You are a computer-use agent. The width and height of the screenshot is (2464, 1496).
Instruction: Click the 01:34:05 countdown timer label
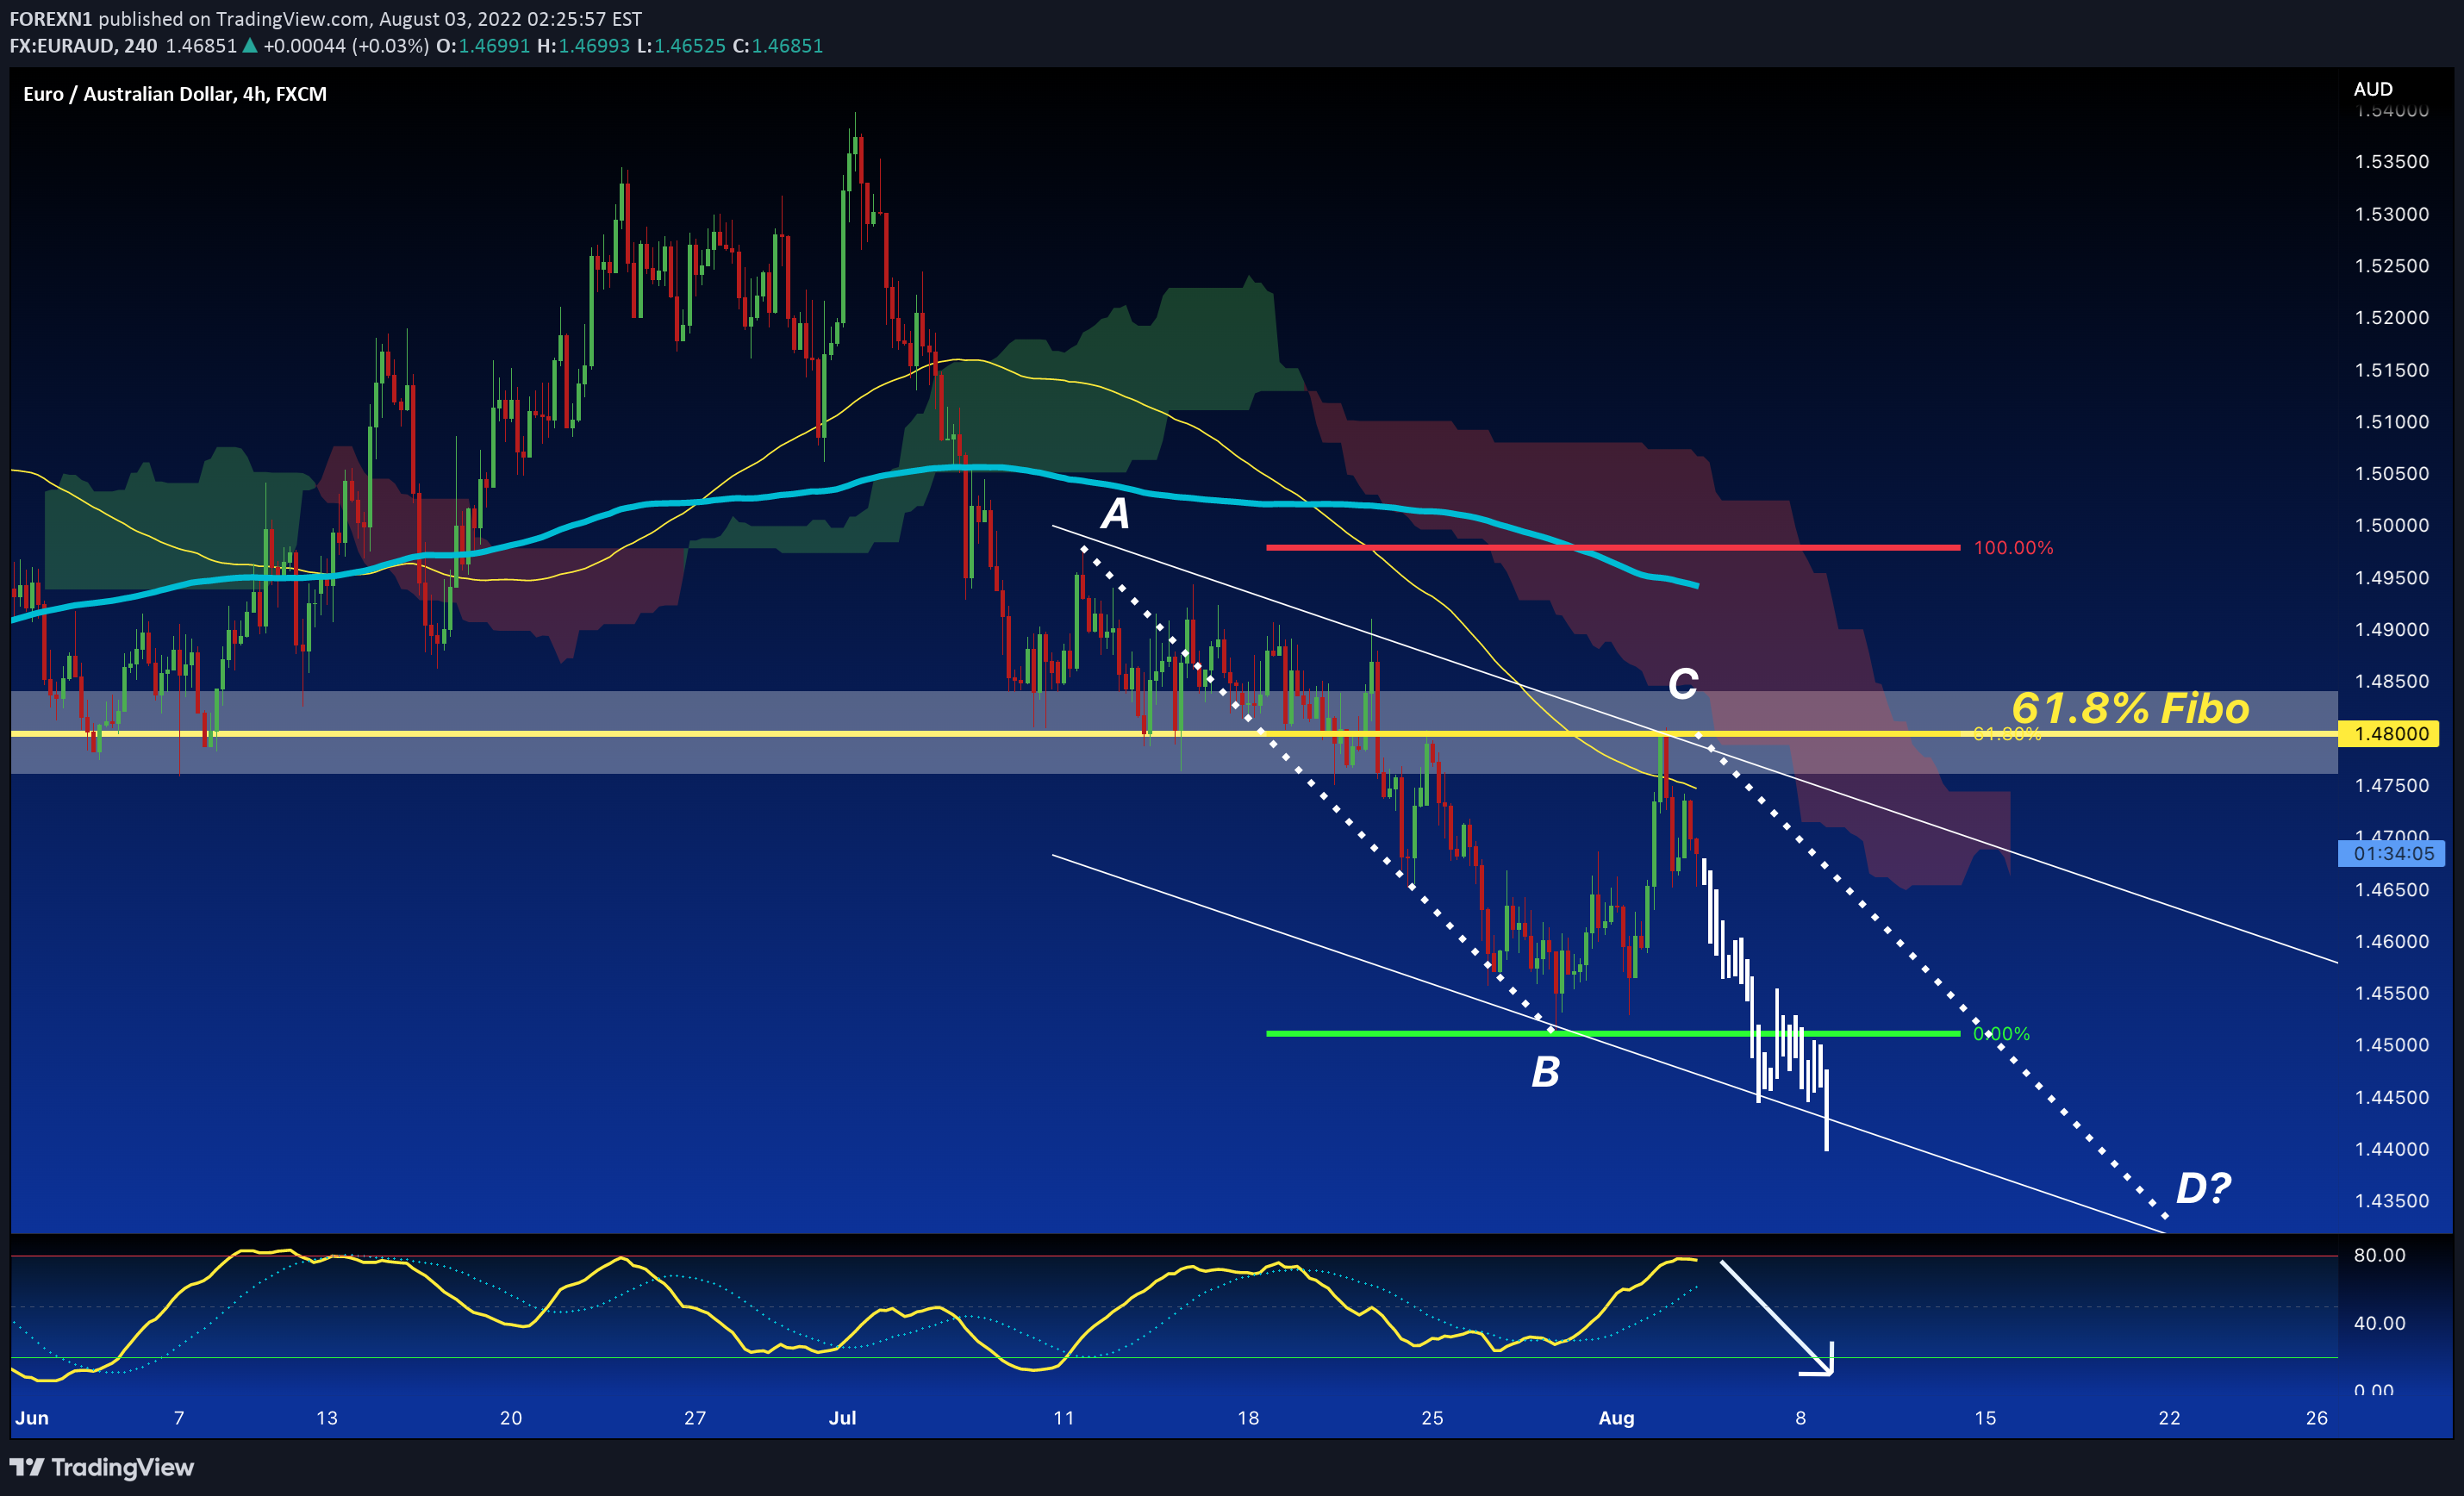pos(2393,853)
